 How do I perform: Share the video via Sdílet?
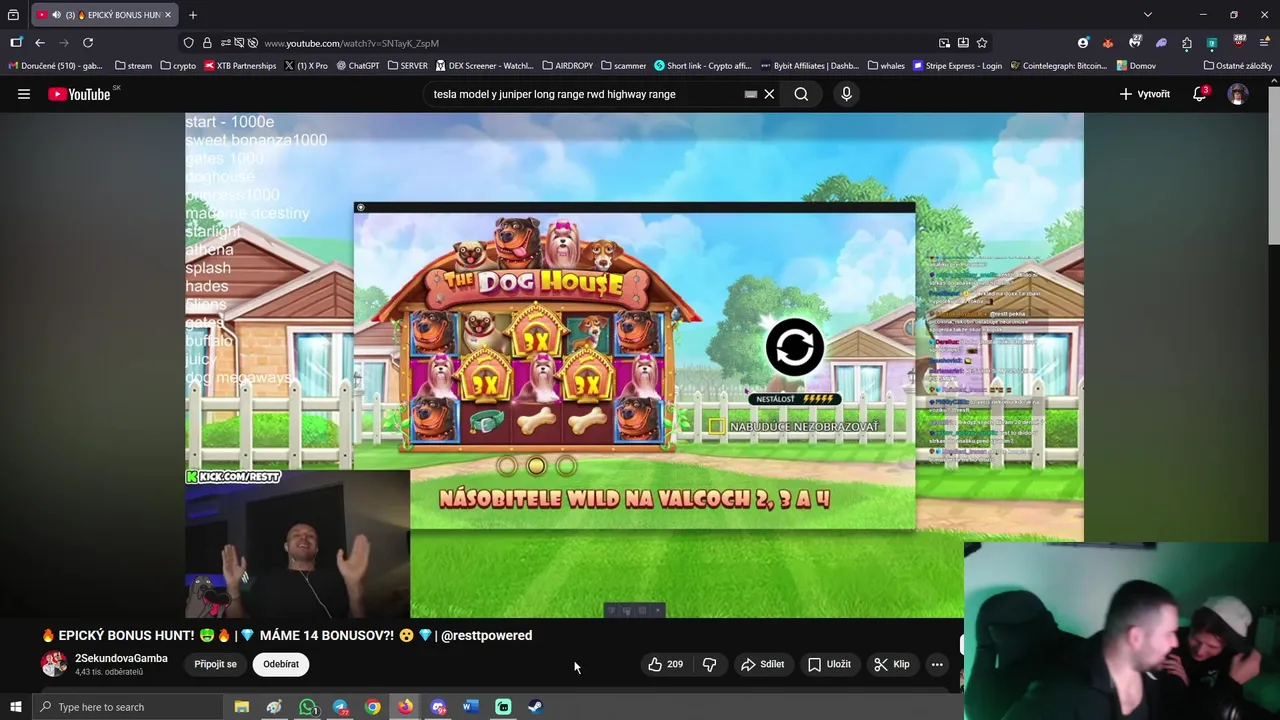point(762,664)
